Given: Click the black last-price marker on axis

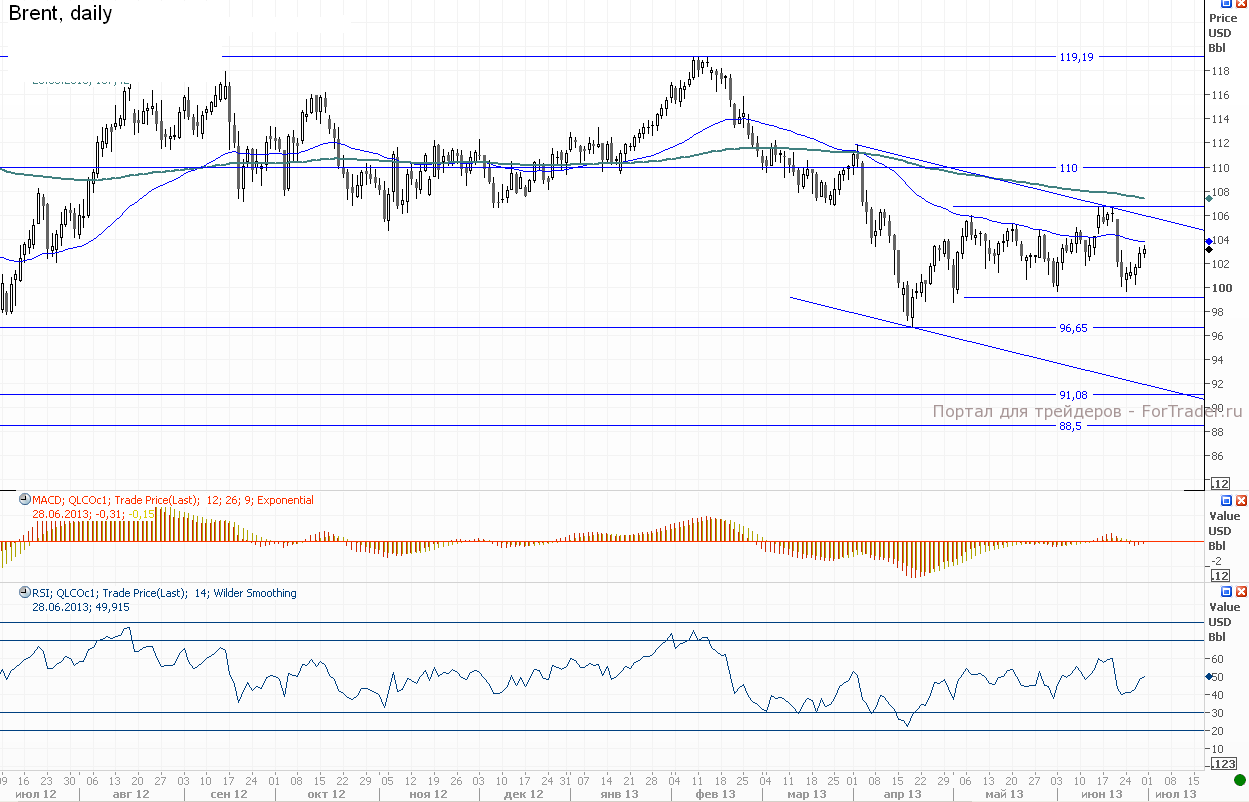Looking at the screenshot, I should 1209,249.
